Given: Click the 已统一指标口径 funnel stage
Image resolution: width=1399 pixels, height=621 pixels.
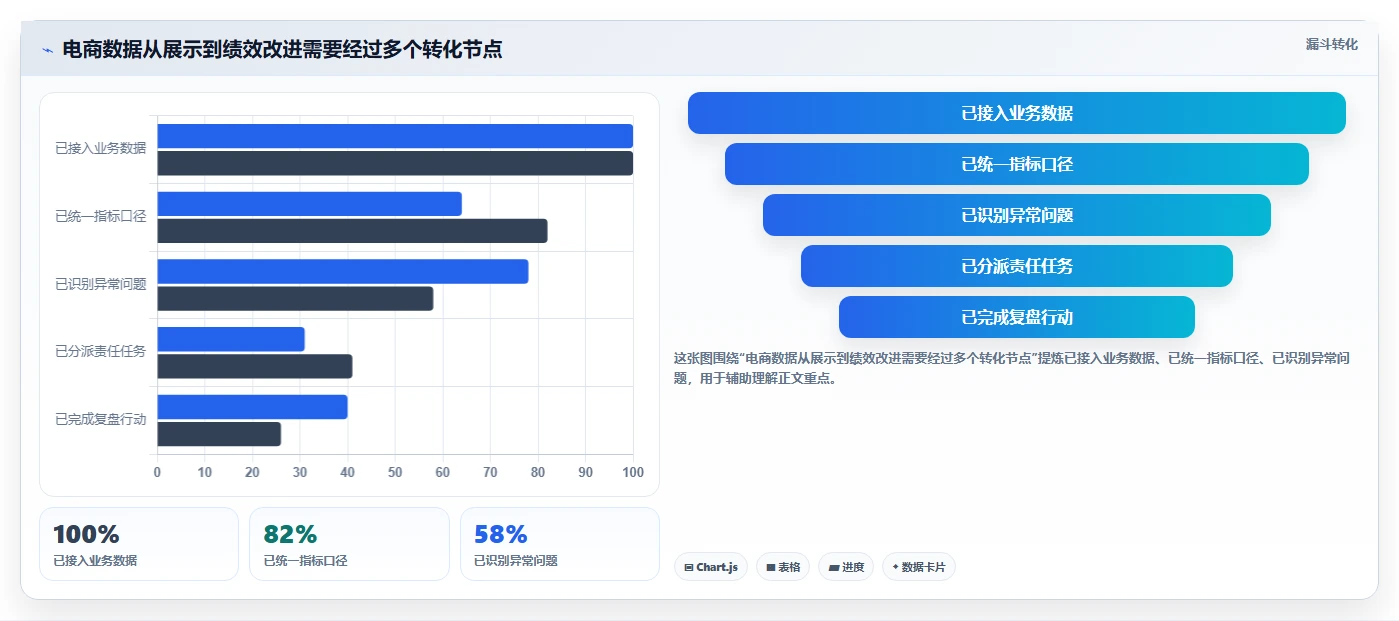Looking at the screenshot, I should [x=1017, y=164].
